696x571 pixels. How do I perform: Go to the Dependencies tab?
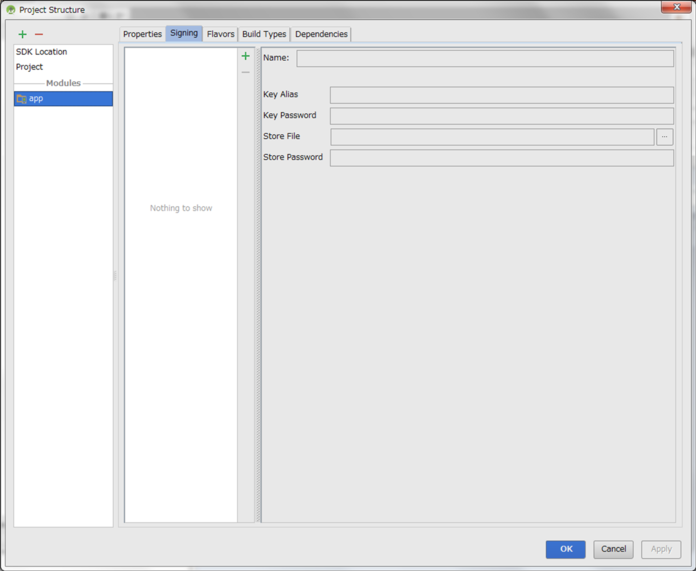[321, 34]
